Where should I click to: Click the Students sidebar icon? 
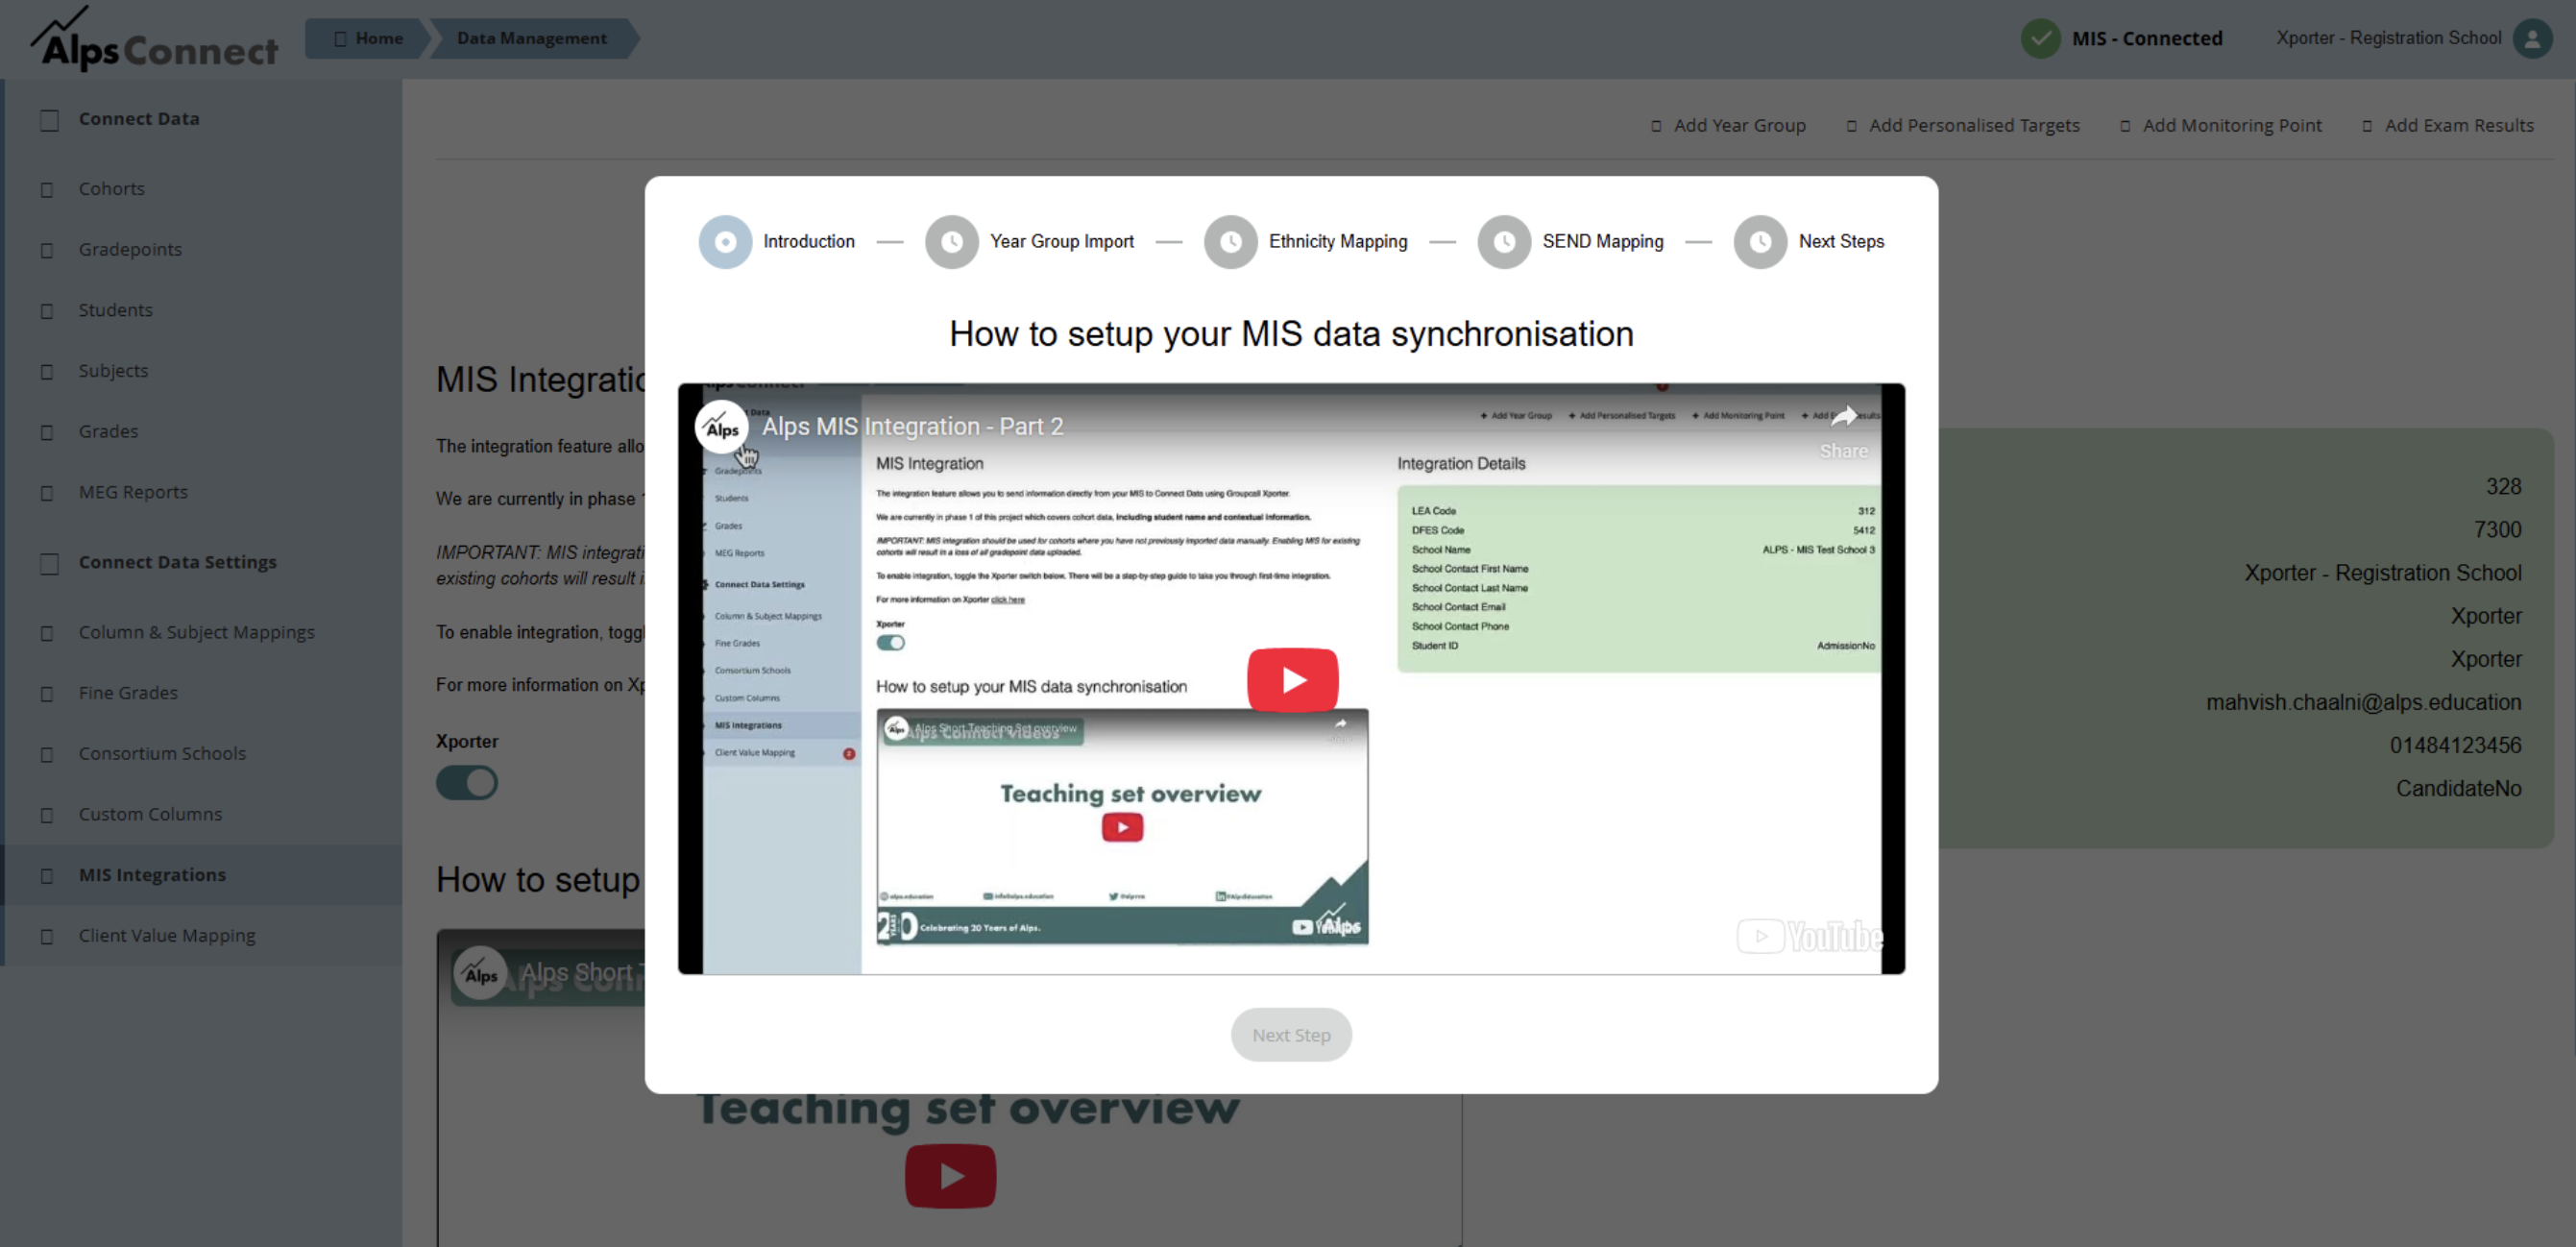(47, 311)
